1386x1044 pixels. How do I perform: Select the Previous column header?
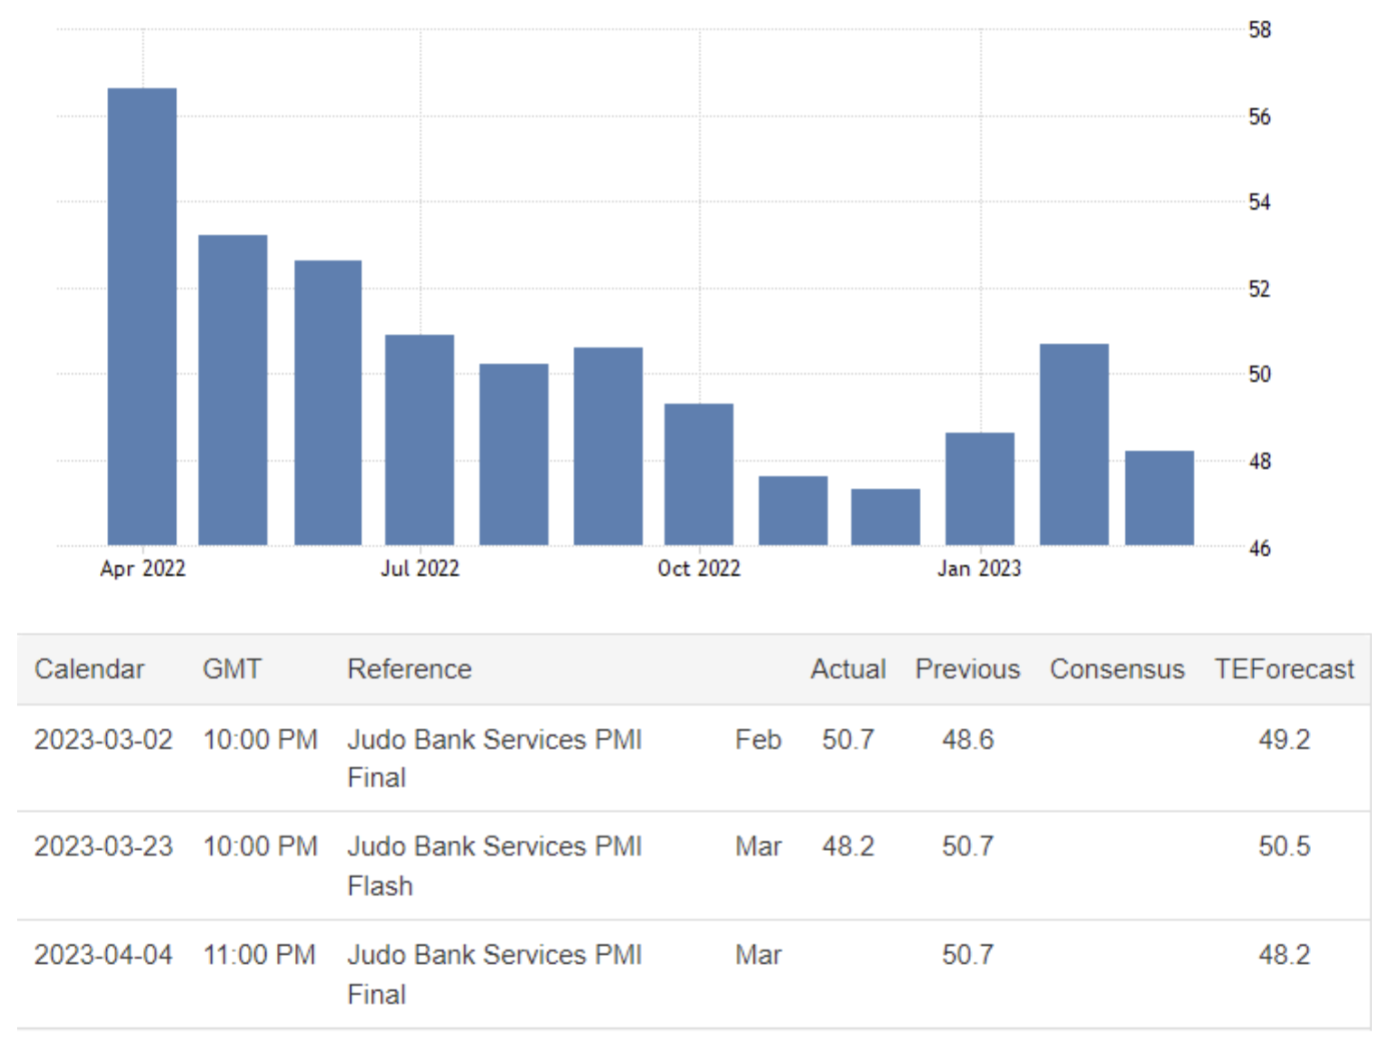[967, 669]
